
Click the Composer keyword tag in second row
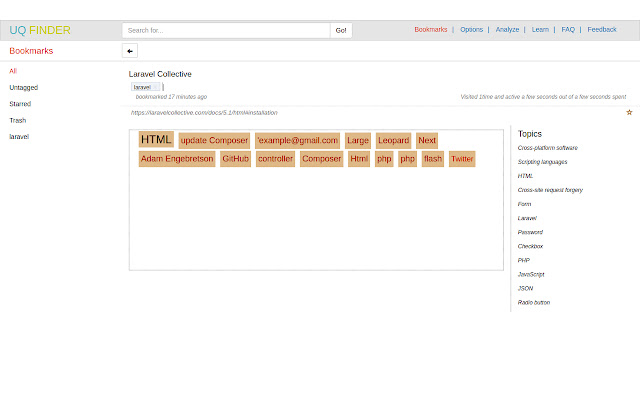322,159
